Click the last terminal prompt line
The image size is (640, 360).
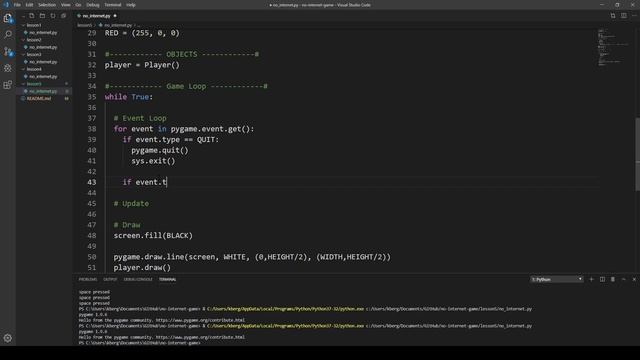pos(140,343)
